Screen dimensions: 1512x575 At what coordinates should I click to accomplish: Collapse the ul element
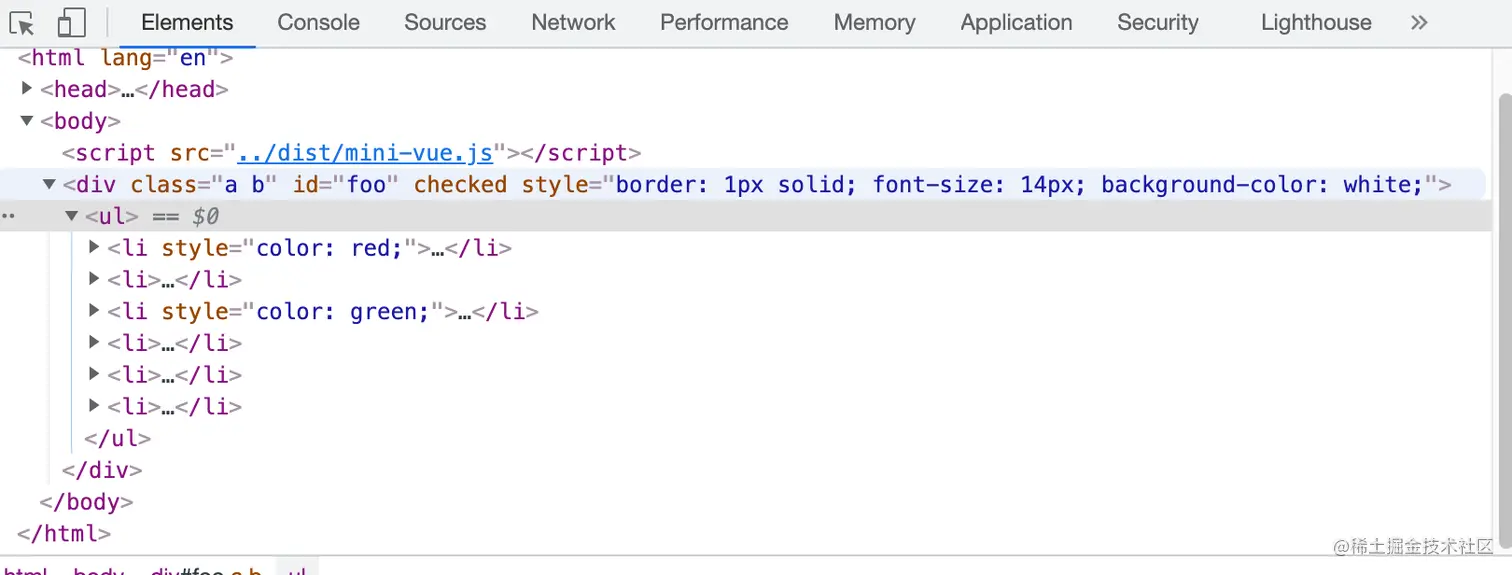[x=72, y=216]
